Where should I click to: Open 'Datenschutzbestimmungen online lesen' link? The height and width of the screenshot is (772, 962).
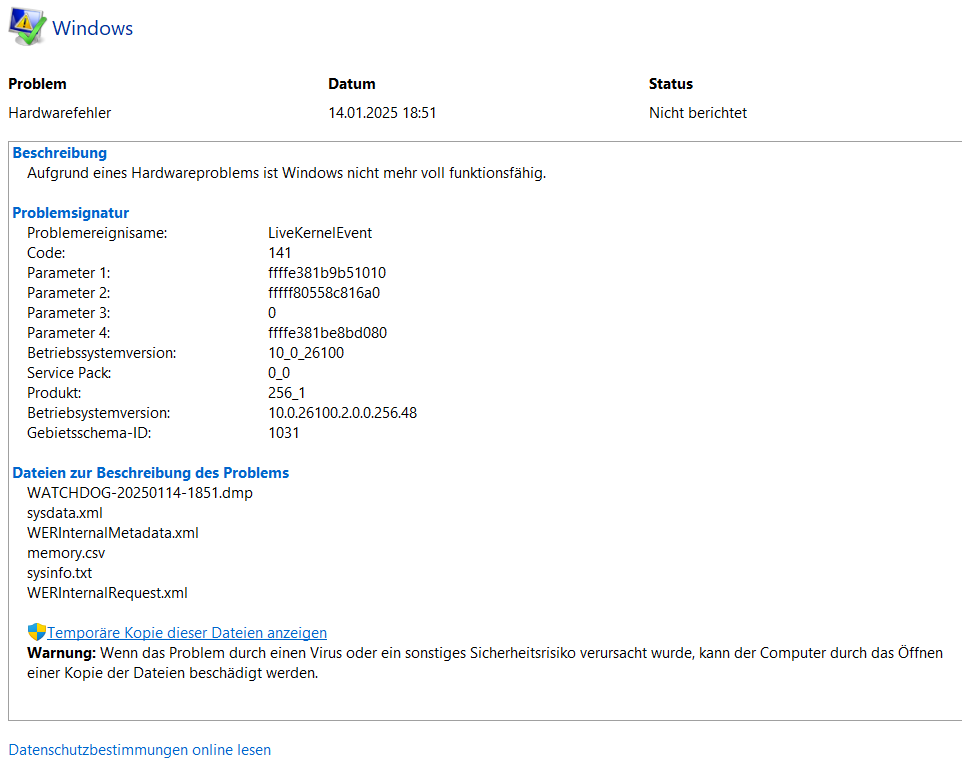pyautogui.click(x=139, y=750)
